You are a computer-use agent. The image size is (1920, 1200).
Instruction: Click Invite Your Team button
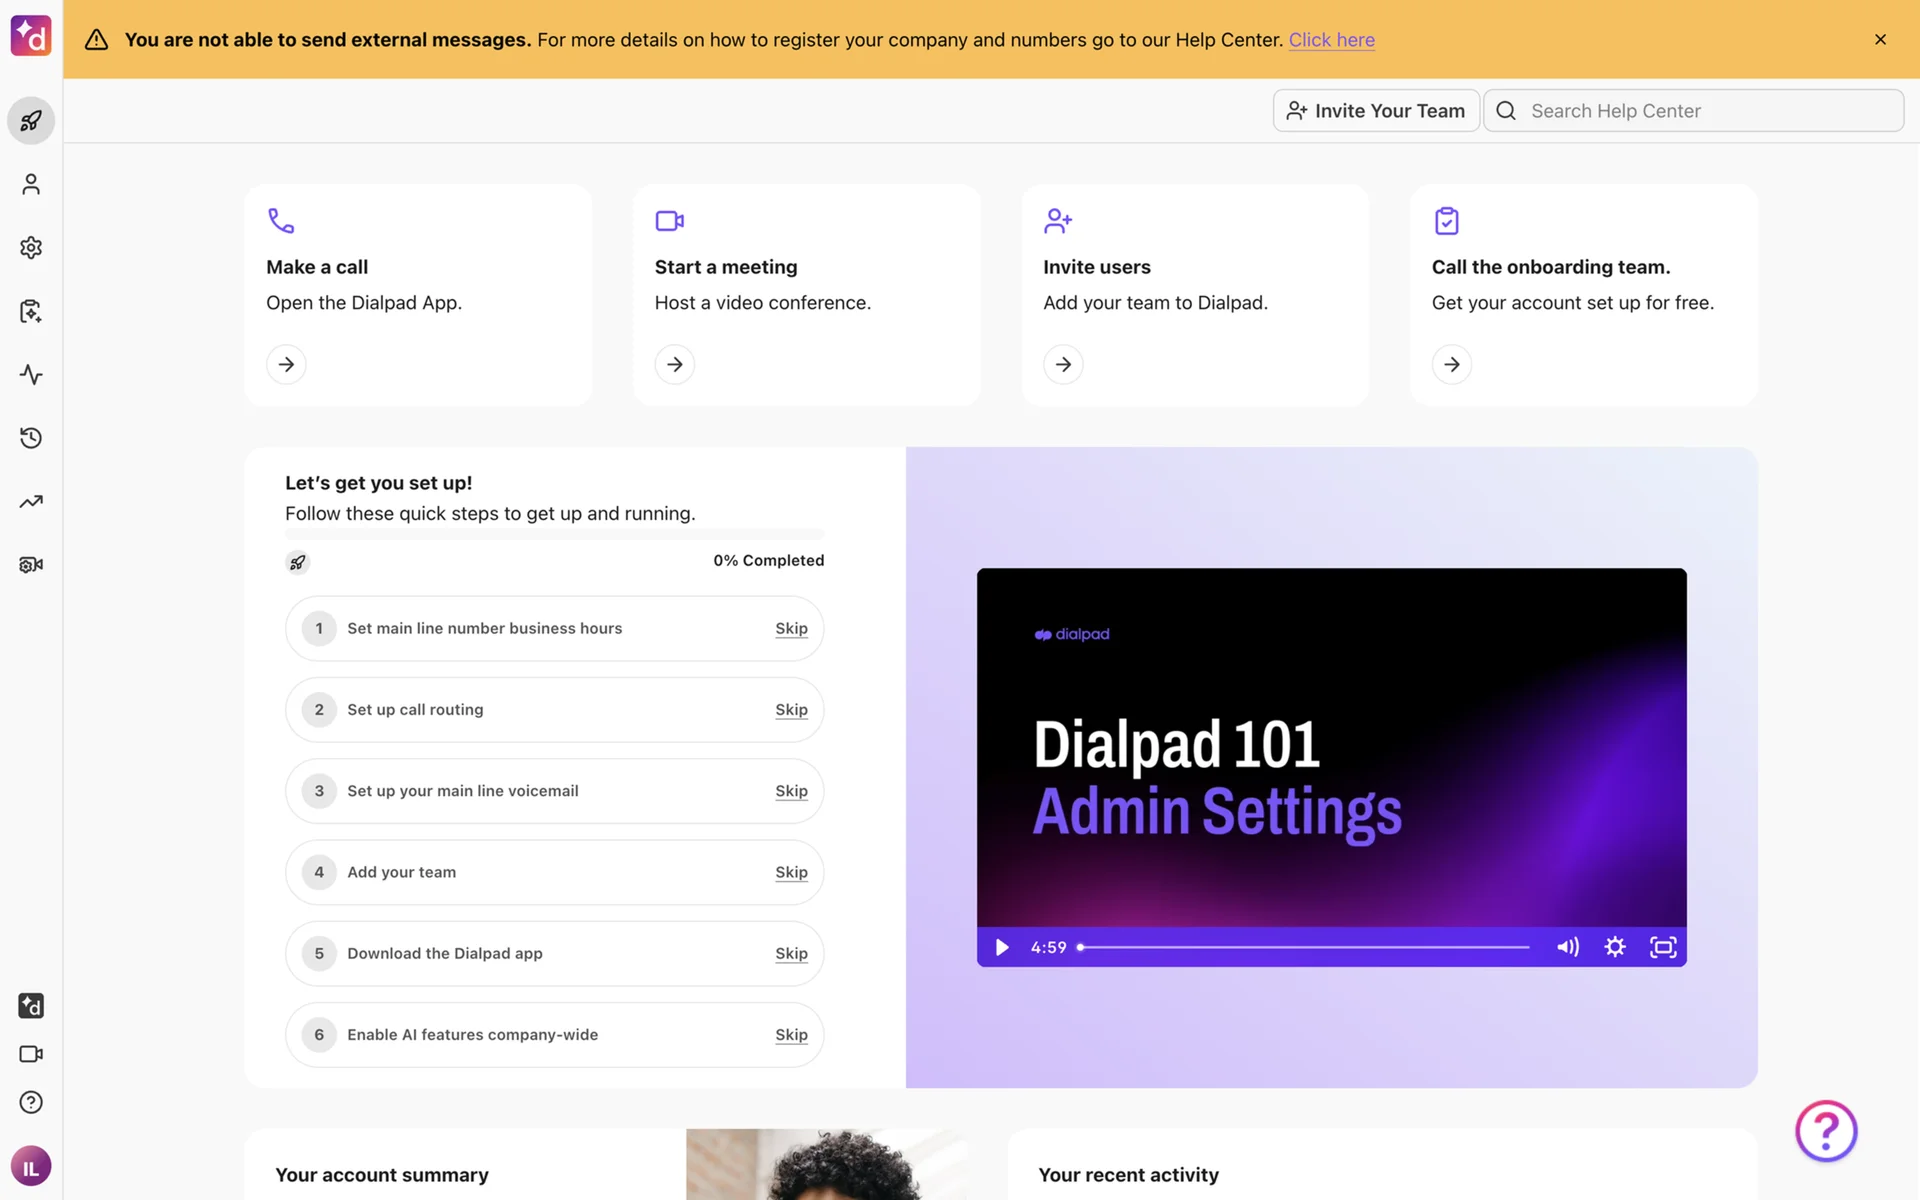(x=1376, y=111)
